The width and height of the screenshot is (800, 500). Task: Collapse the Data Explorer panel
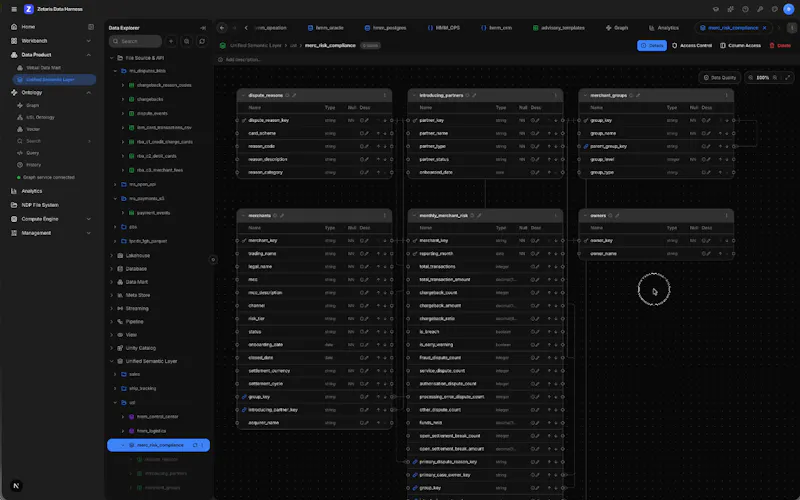coord(203,28)
